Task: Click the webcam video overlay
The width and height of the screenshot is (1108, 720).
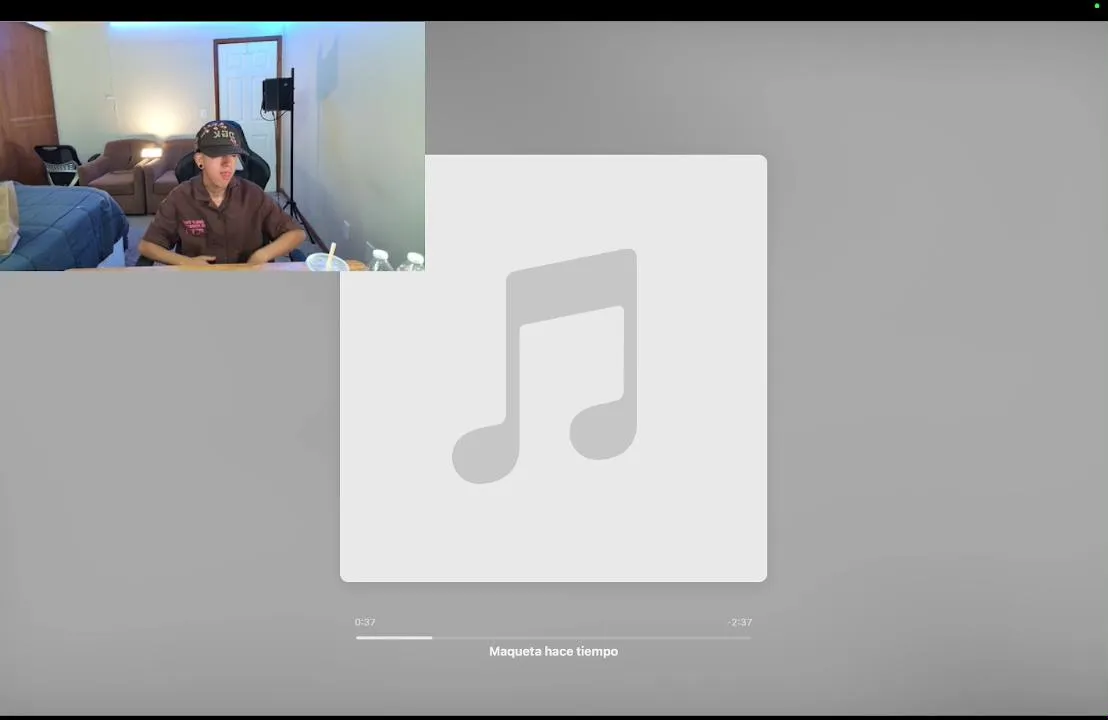Action: pos(212,146)
